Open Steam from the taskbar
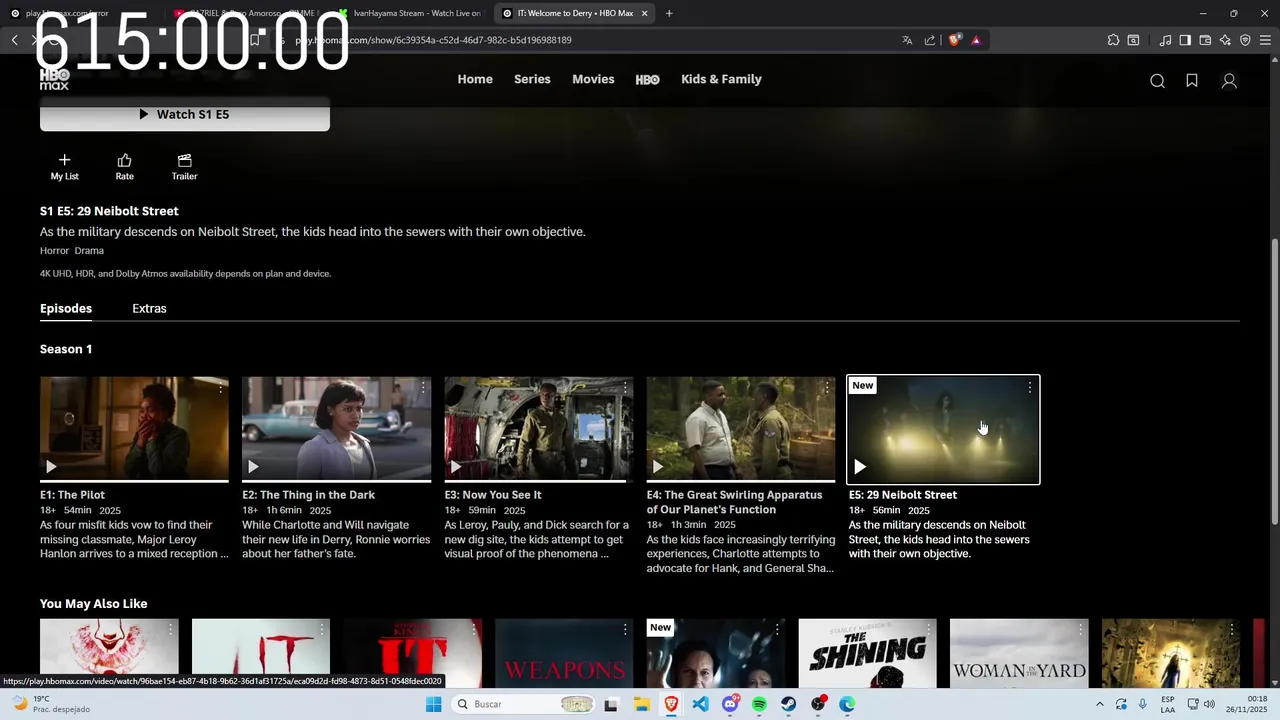This screenshot has height=720, width=1280. pos(789,704)
